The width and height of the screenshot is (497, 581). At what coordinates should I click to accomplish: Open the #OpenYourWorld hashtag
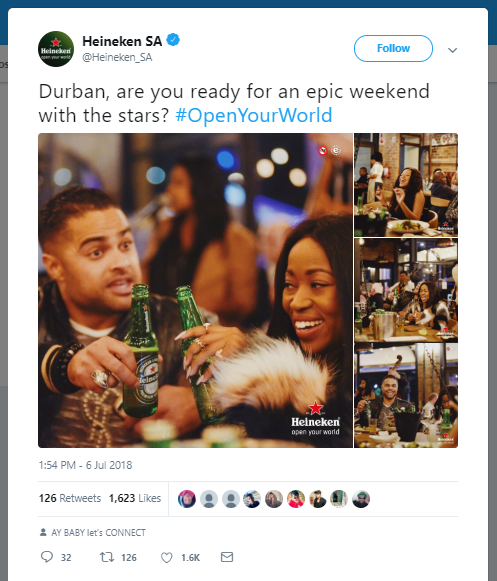[254, 115]
